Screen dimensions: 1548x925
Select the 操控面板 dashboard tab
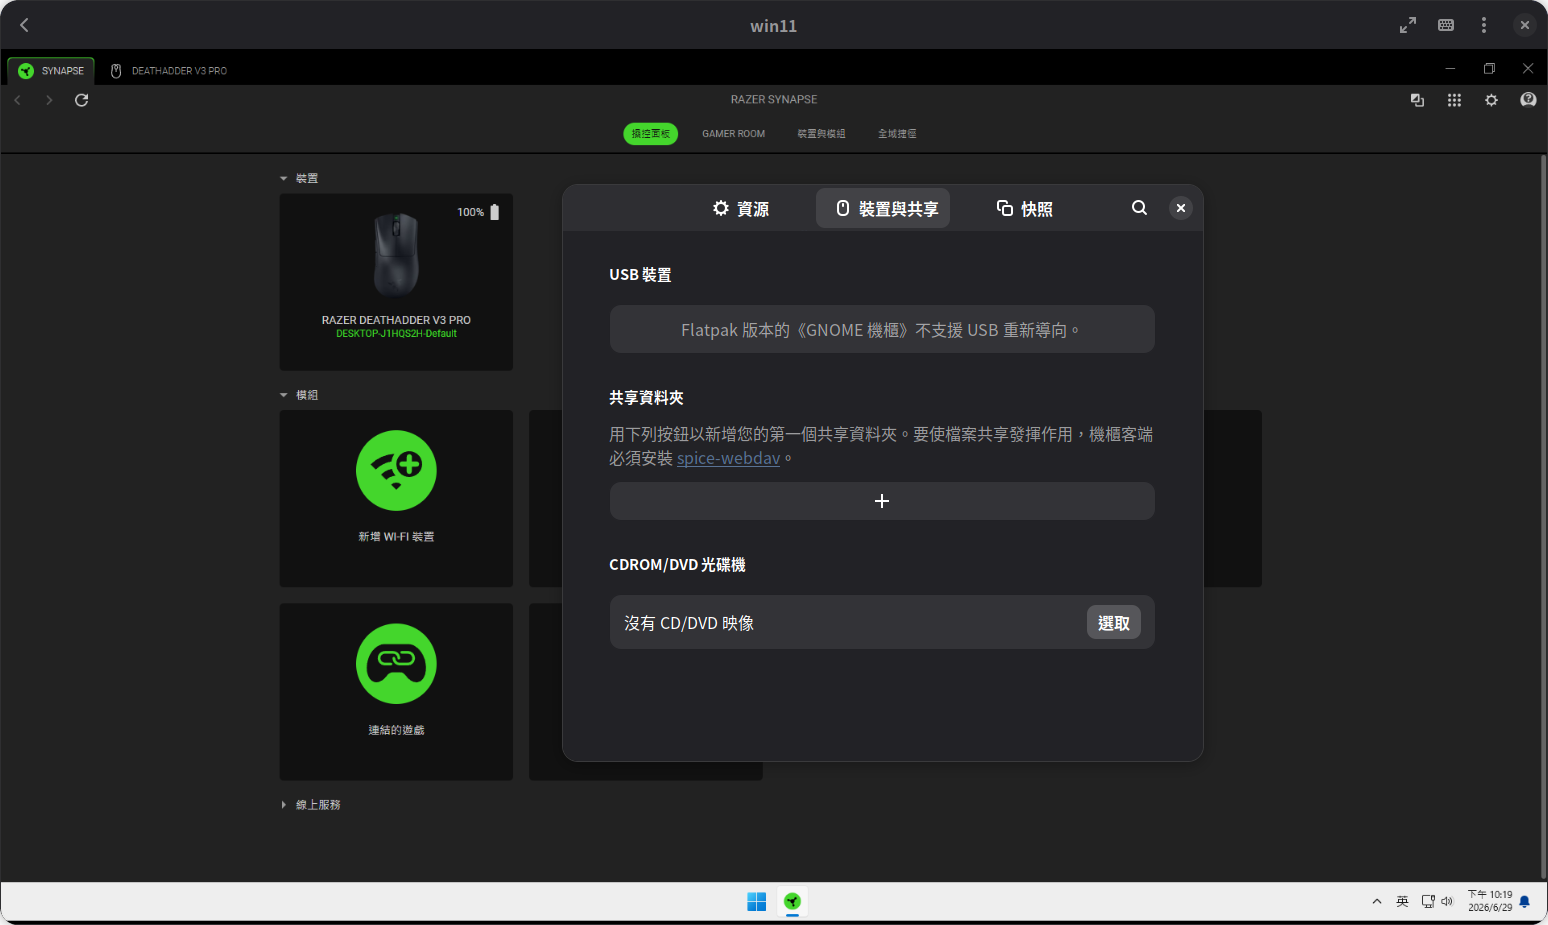[650, 134]
